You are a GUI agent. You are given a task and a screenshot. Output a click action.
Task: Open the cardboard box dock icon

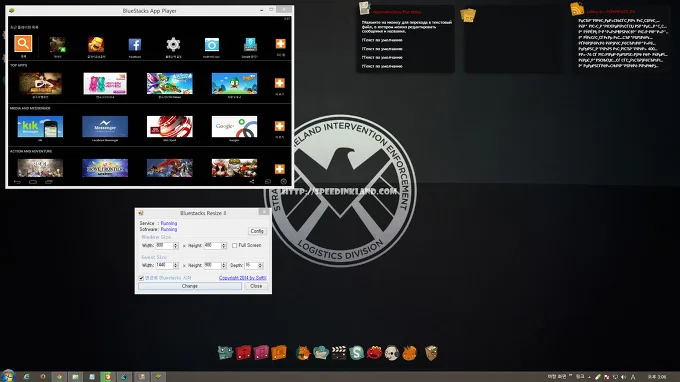point(431,353)
